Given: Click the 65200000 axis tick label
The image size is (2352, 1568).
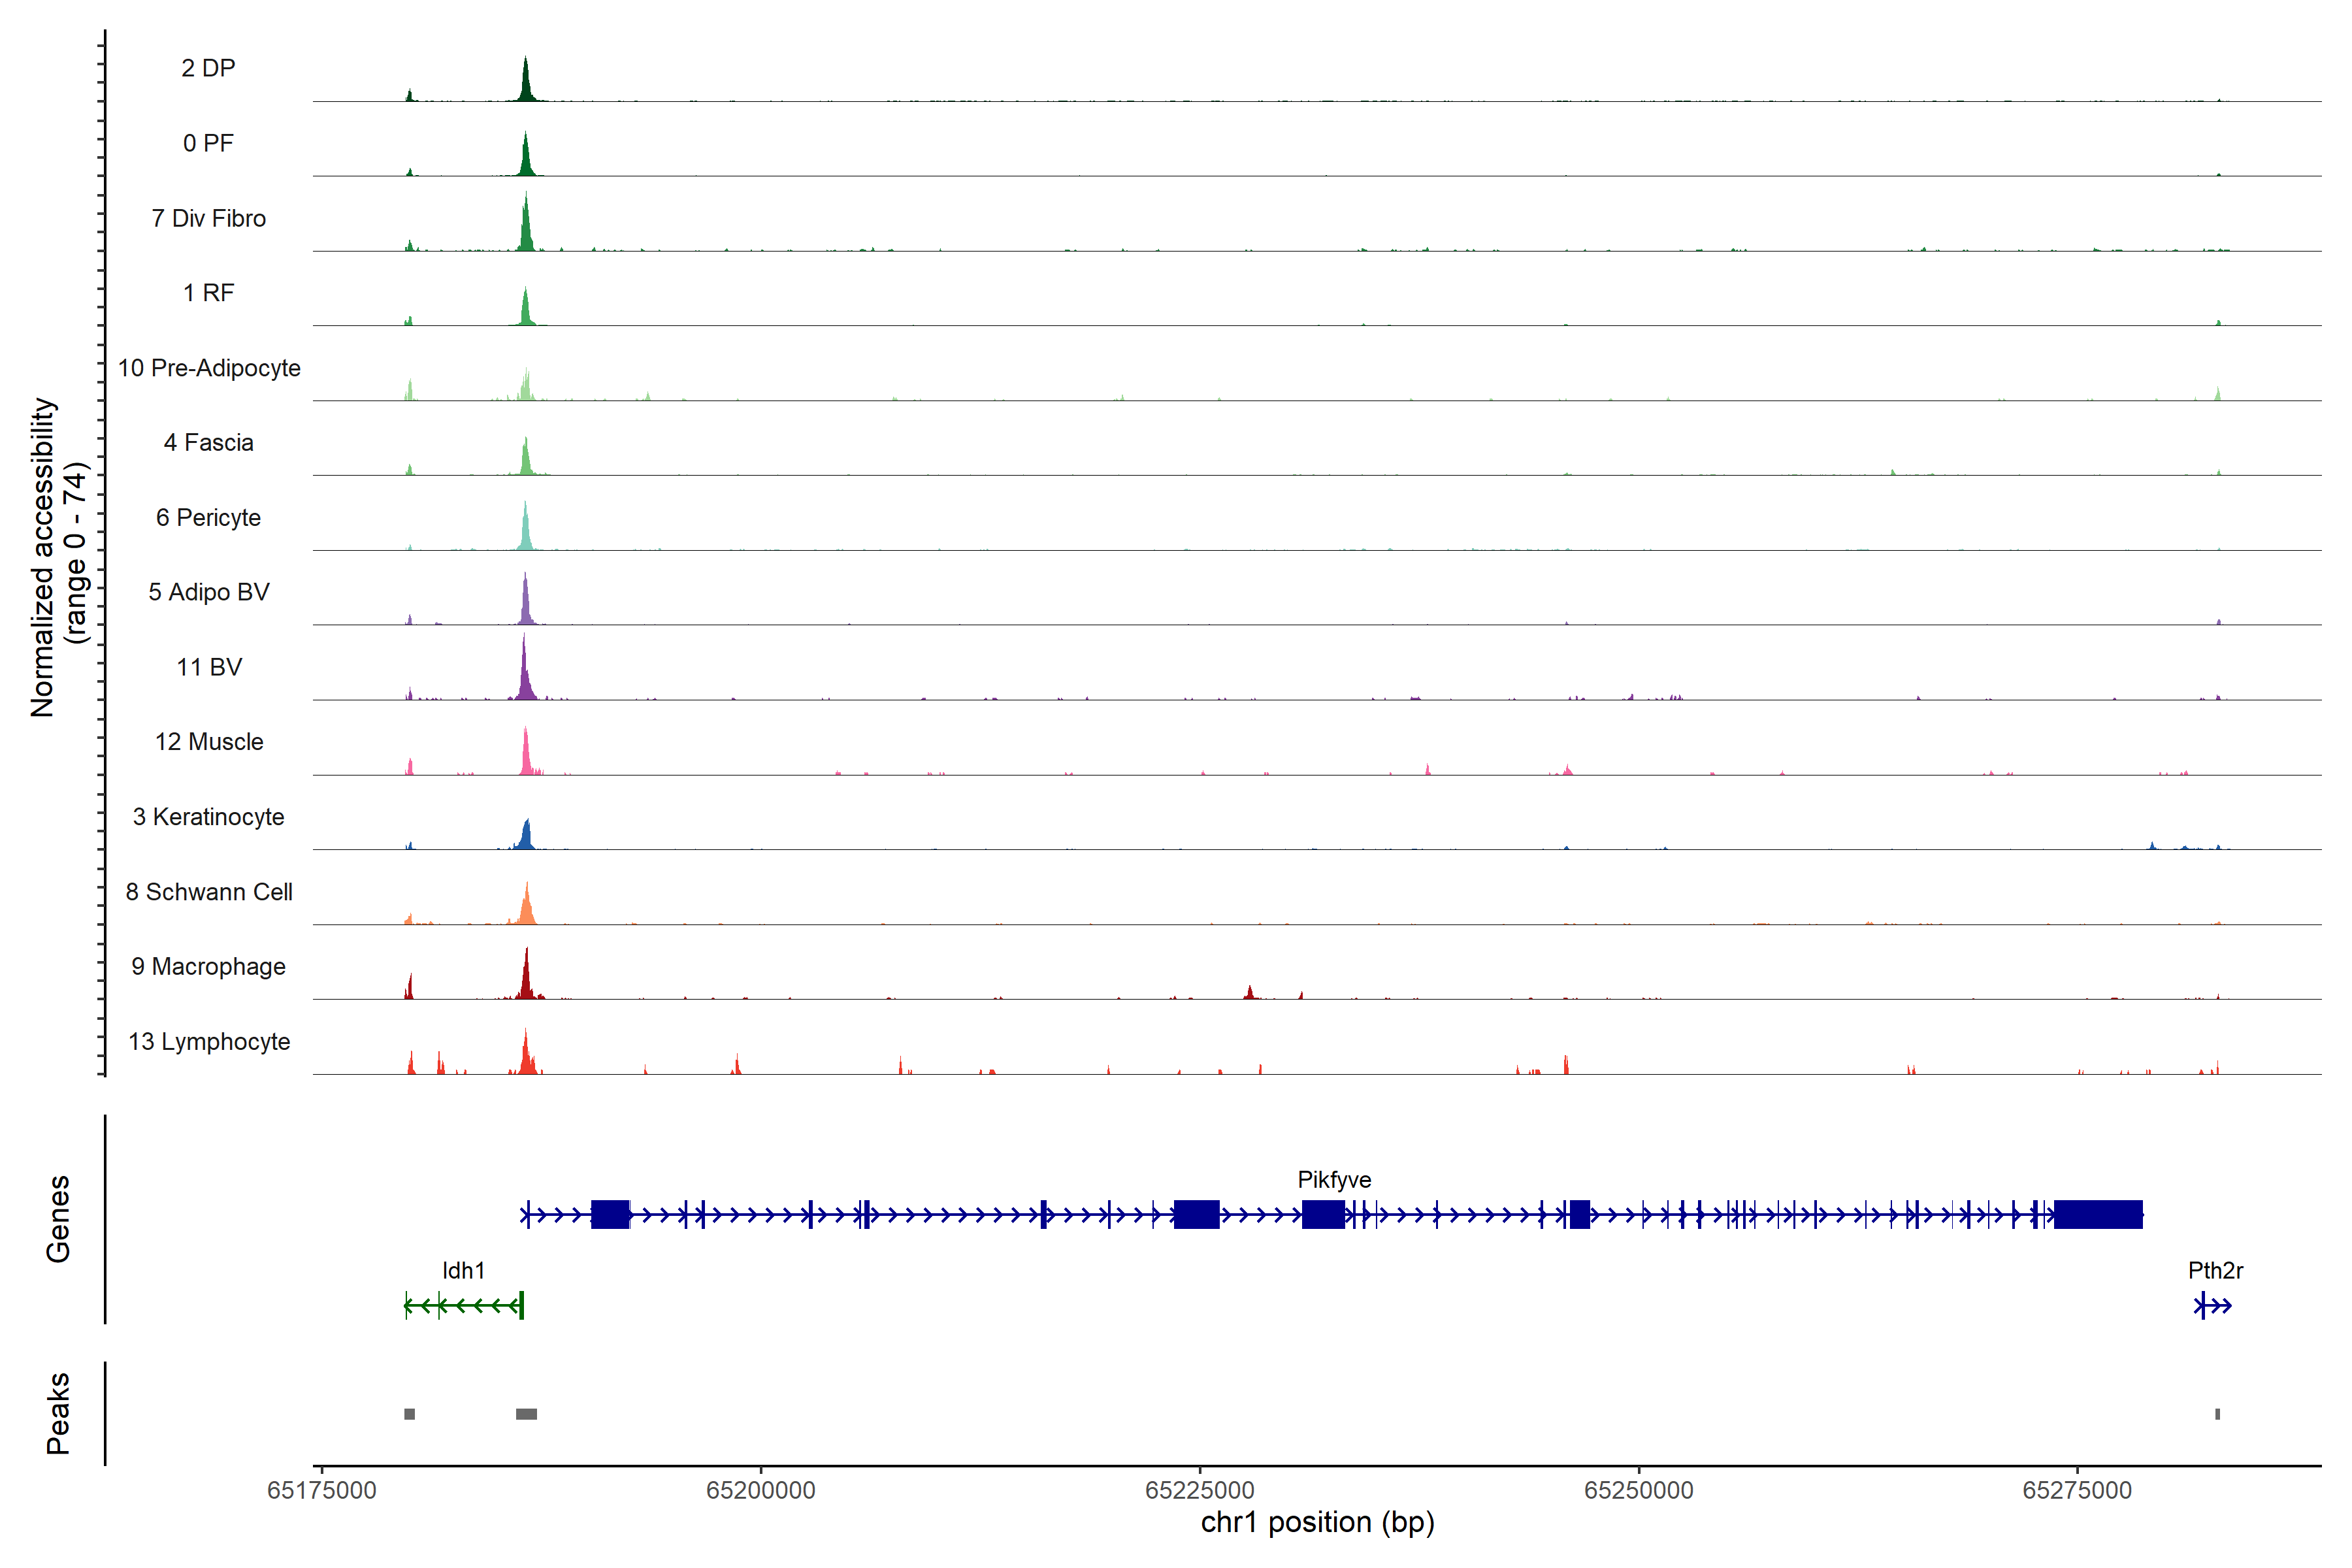Looking at the screenshot, I should click(760, 1490).
